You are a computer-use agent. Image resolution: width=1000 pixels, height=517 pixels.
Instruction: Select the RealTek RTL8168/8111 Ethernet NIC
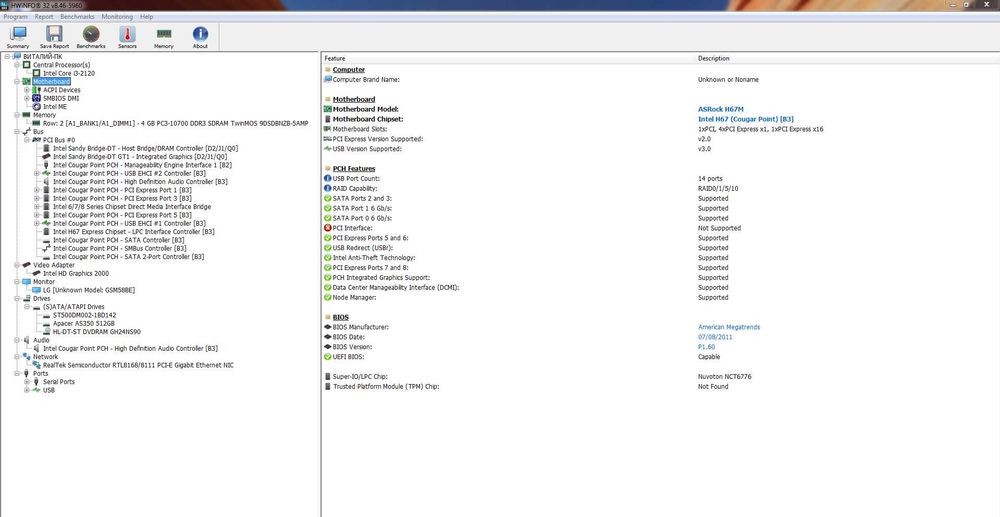(x=138, y=365)
